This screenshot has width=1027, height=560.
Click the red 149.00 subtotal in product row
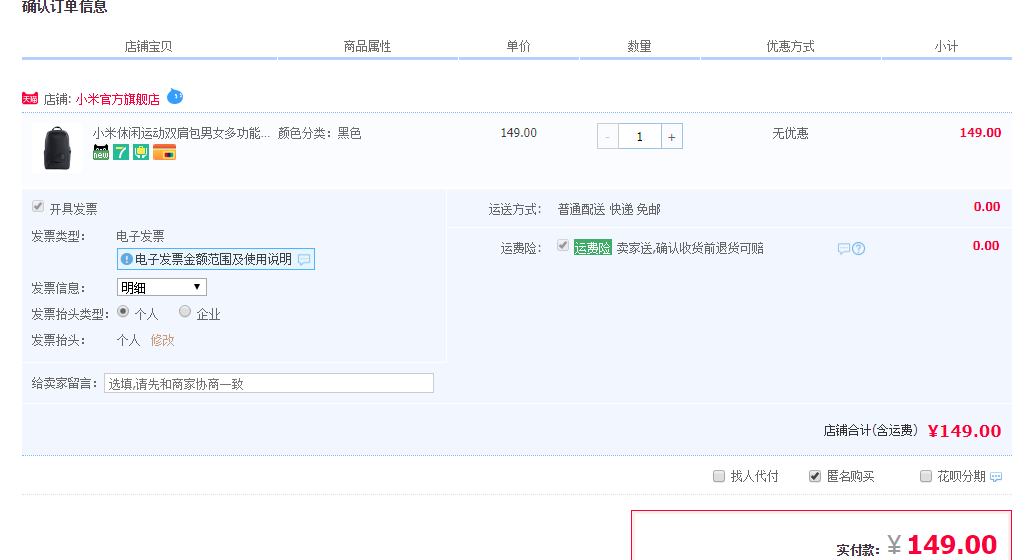(980, 133)
